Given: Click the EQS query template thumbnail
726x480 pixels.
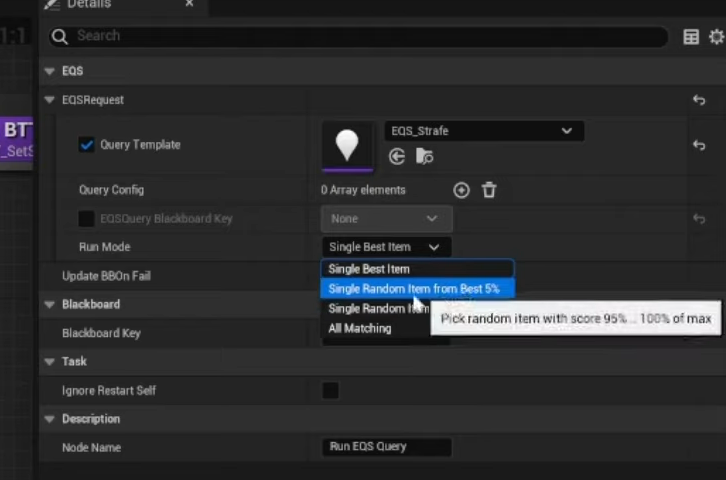Looking at the screenshot, I should coord(346,145).
